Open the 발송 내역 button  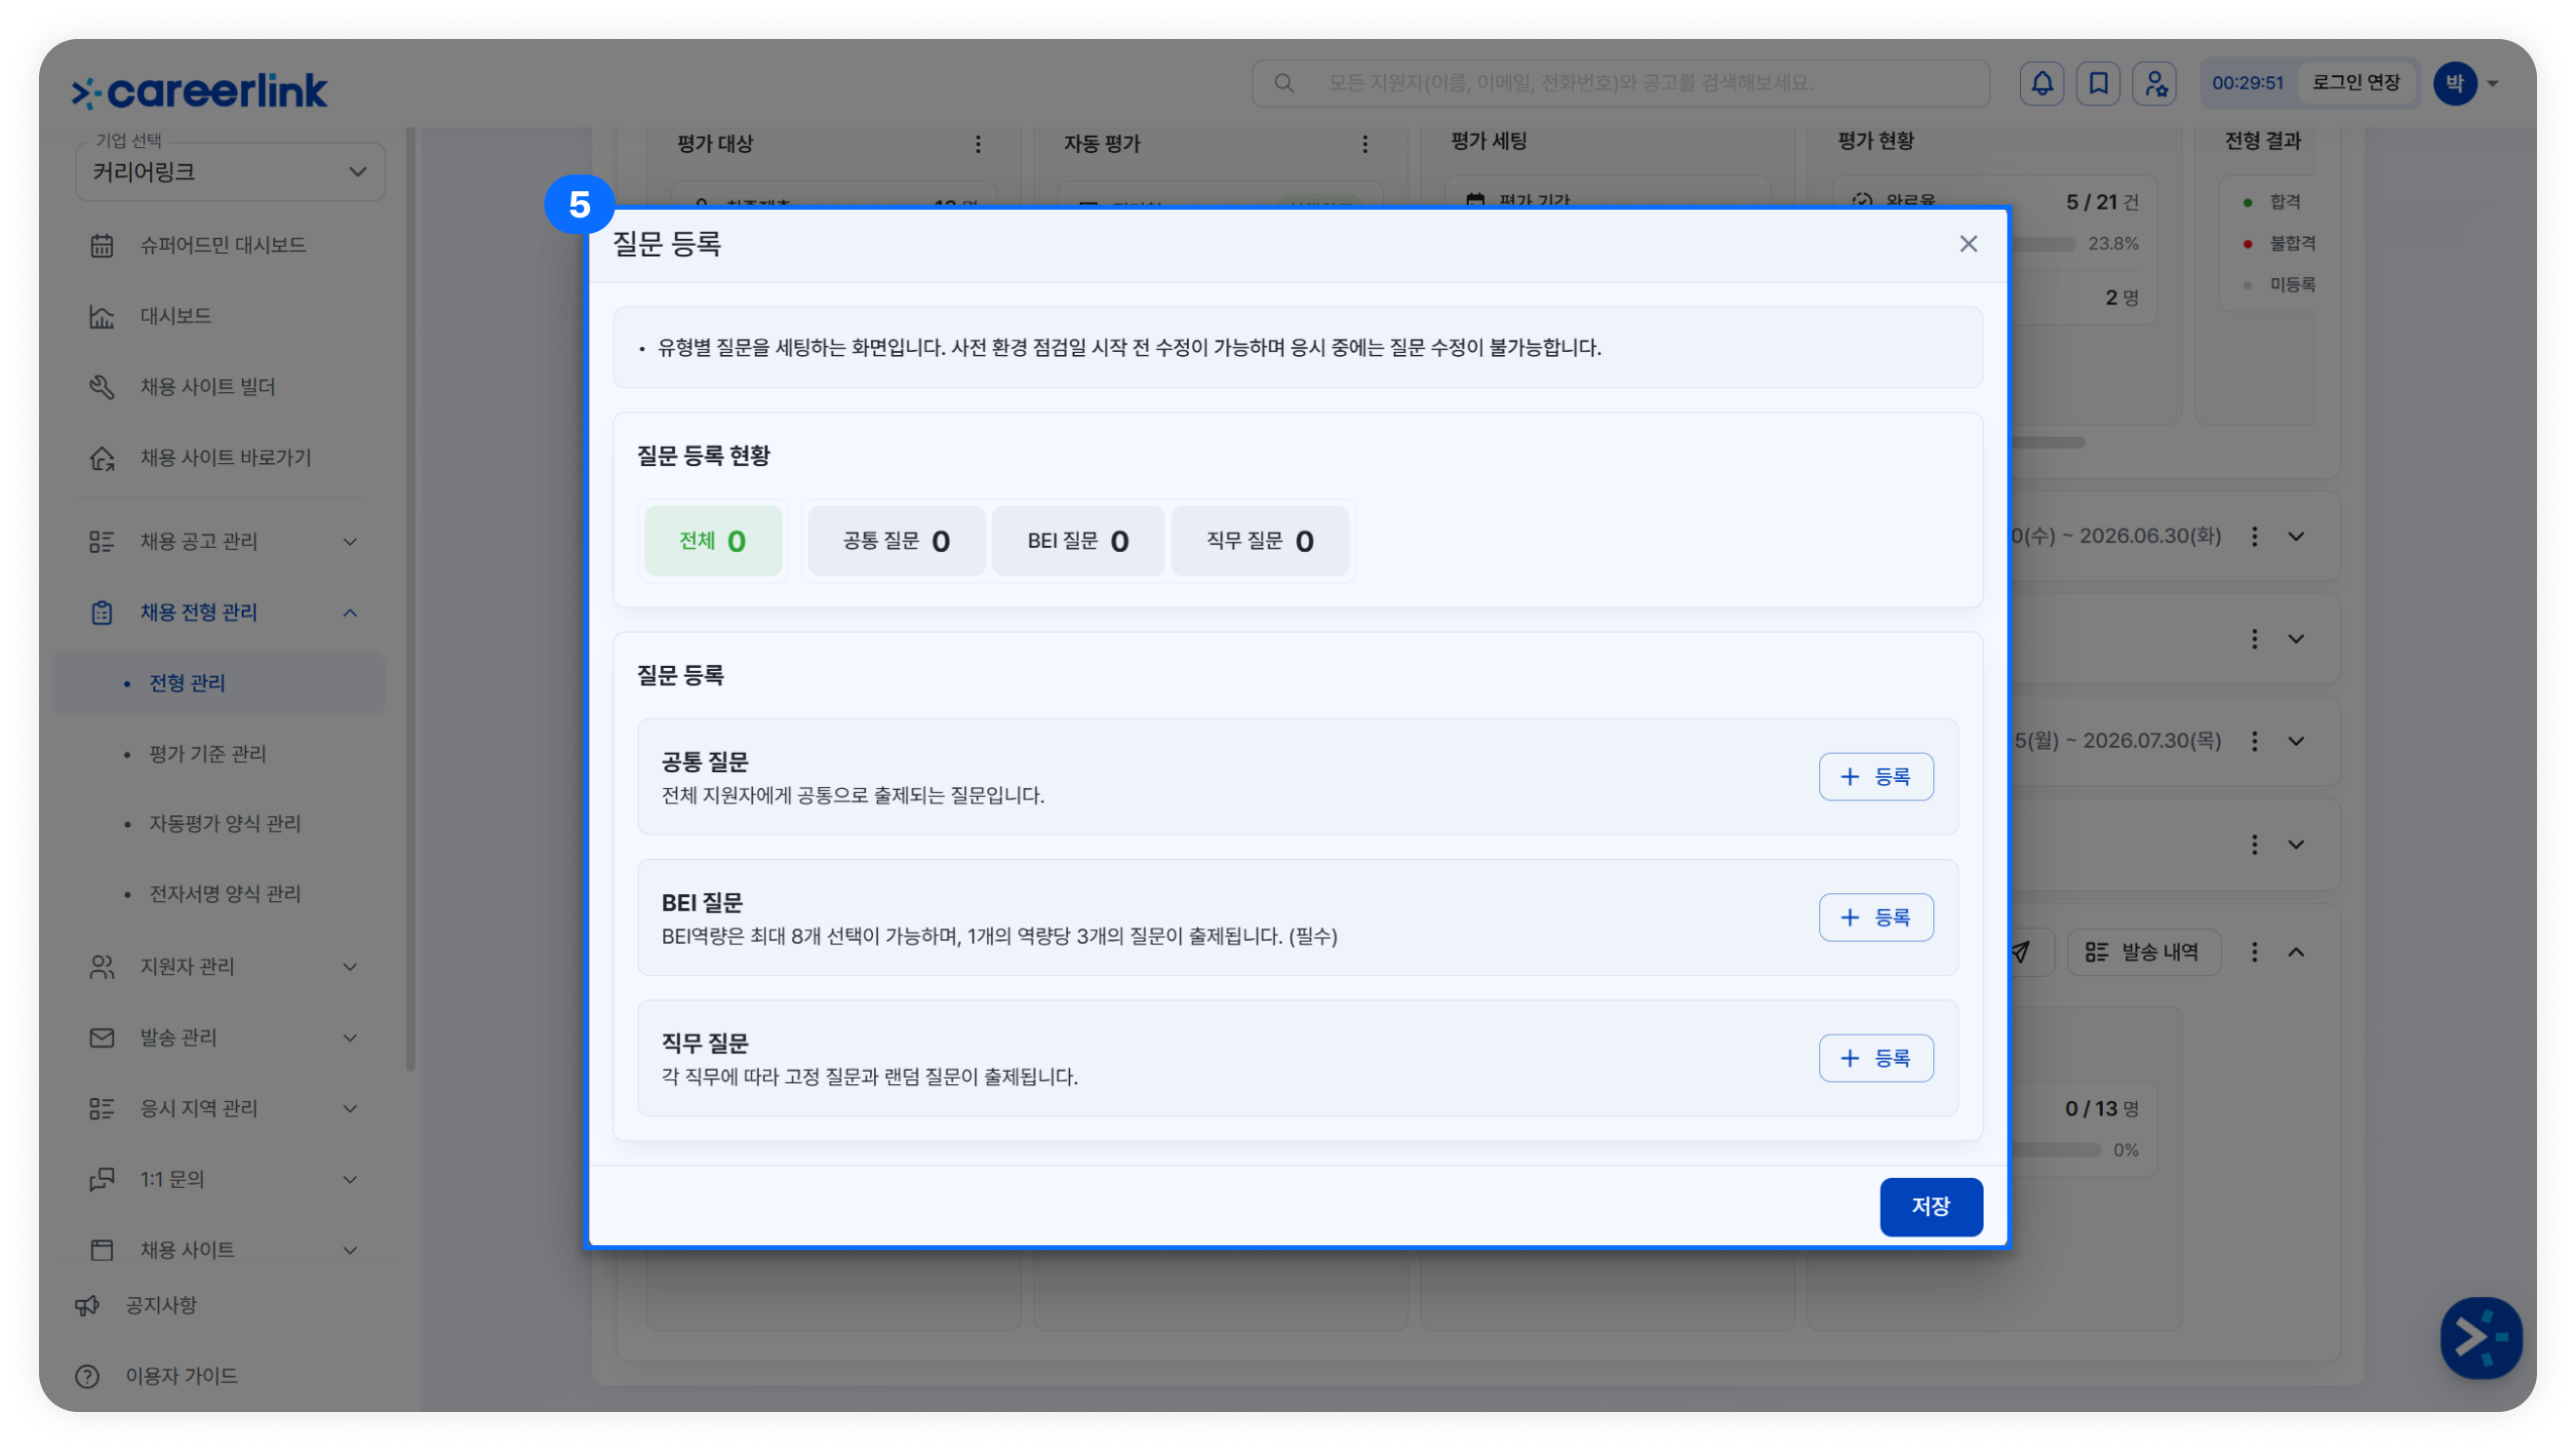pyautogui.click(x=2144, y=952)
